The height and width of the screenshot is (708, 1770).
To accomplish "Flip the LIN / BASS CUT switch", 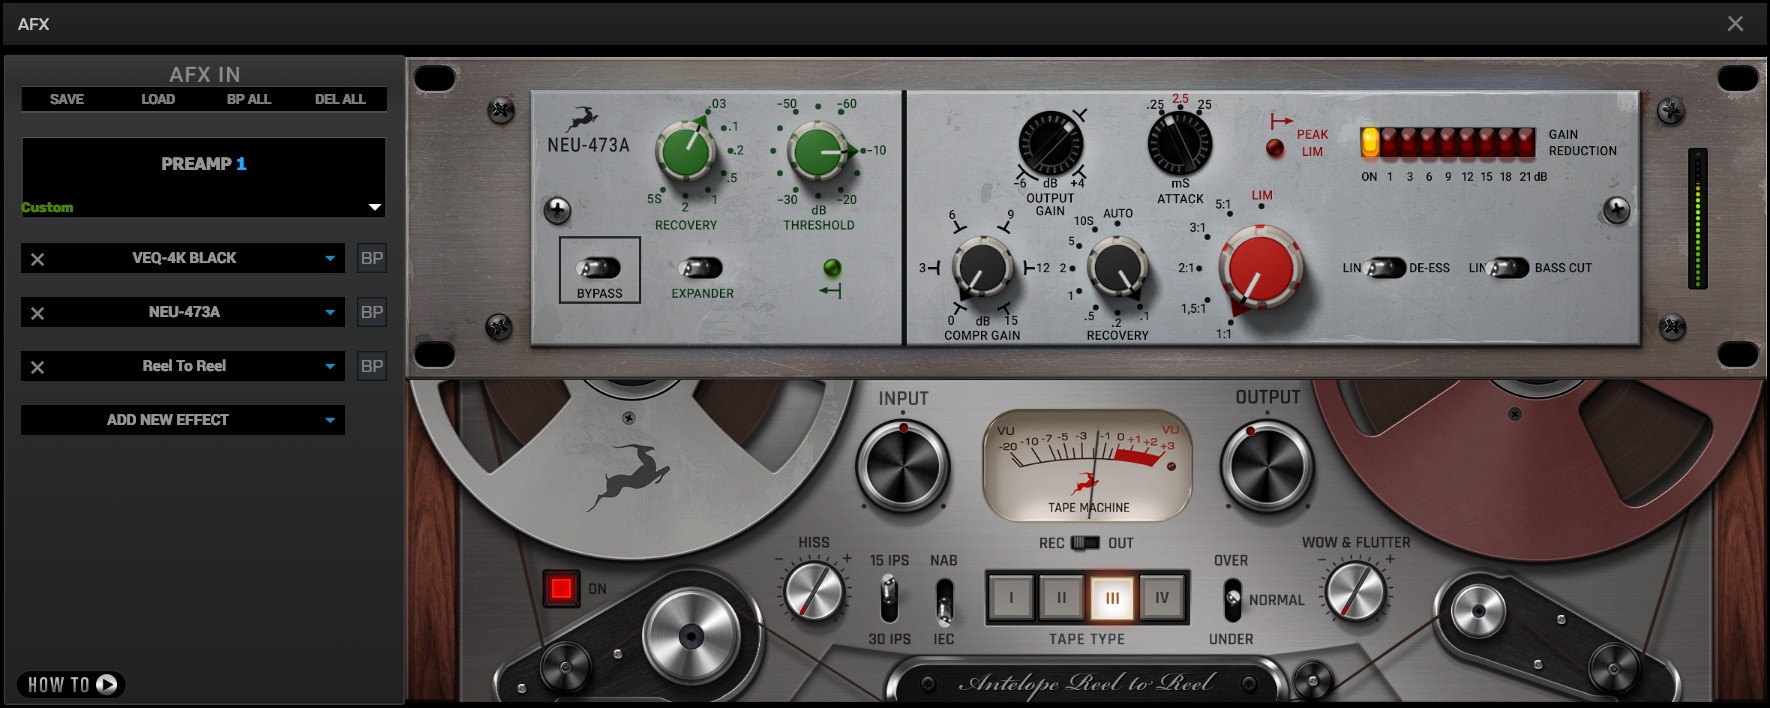I will [x=1509, y=268].
